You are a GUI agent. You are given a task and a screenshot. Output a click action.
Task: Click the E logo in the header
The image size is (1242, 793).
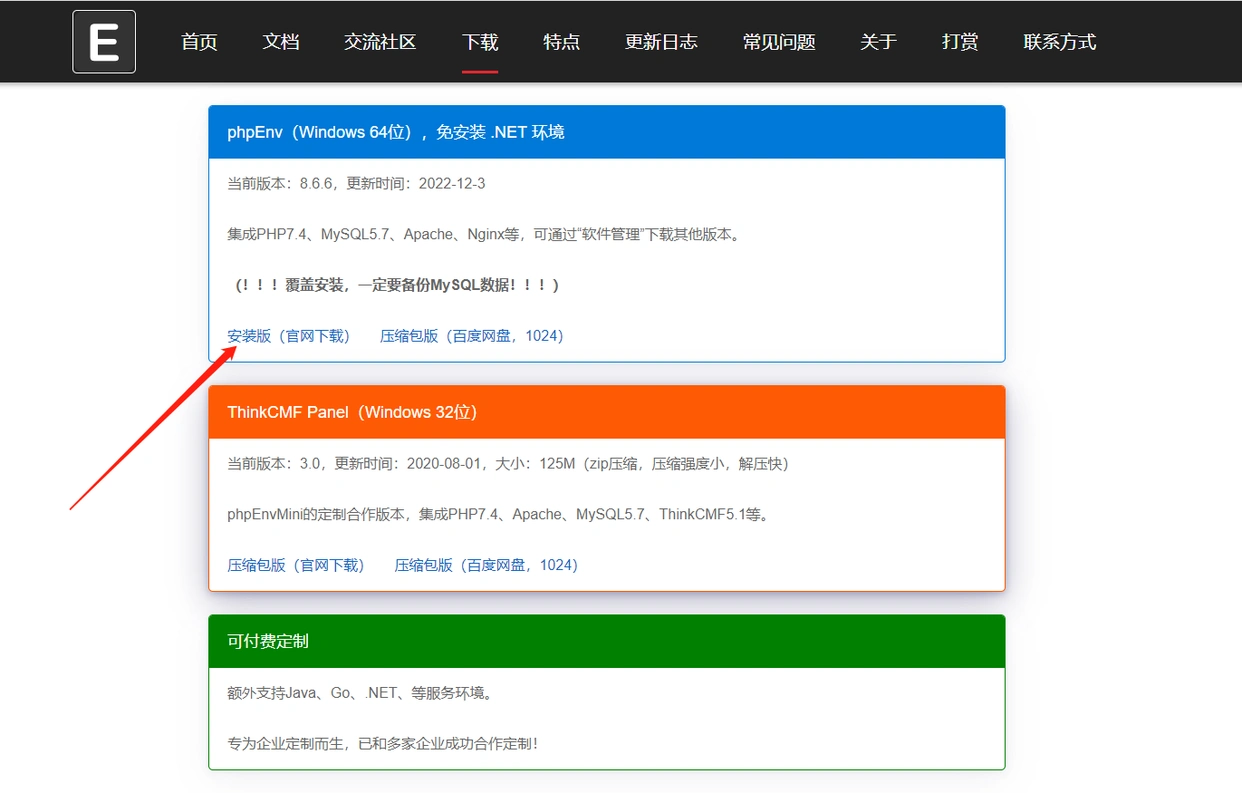(x=104, y=42)
